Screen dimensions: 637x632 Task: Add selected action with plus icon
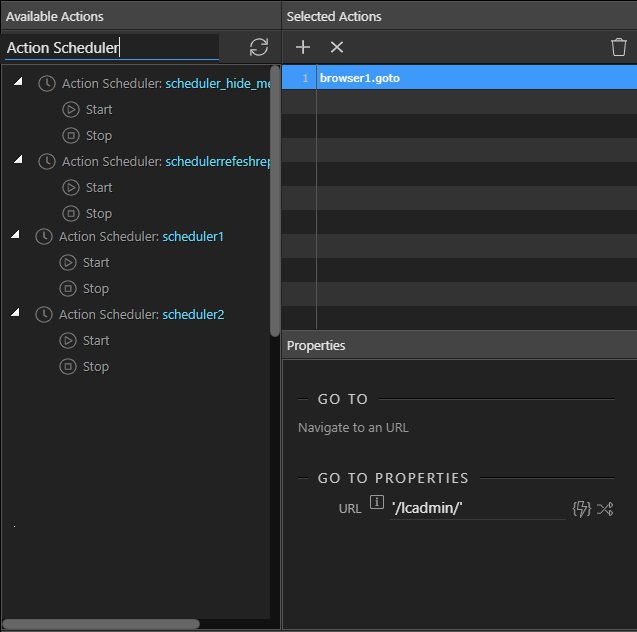[x=303, y=47]
